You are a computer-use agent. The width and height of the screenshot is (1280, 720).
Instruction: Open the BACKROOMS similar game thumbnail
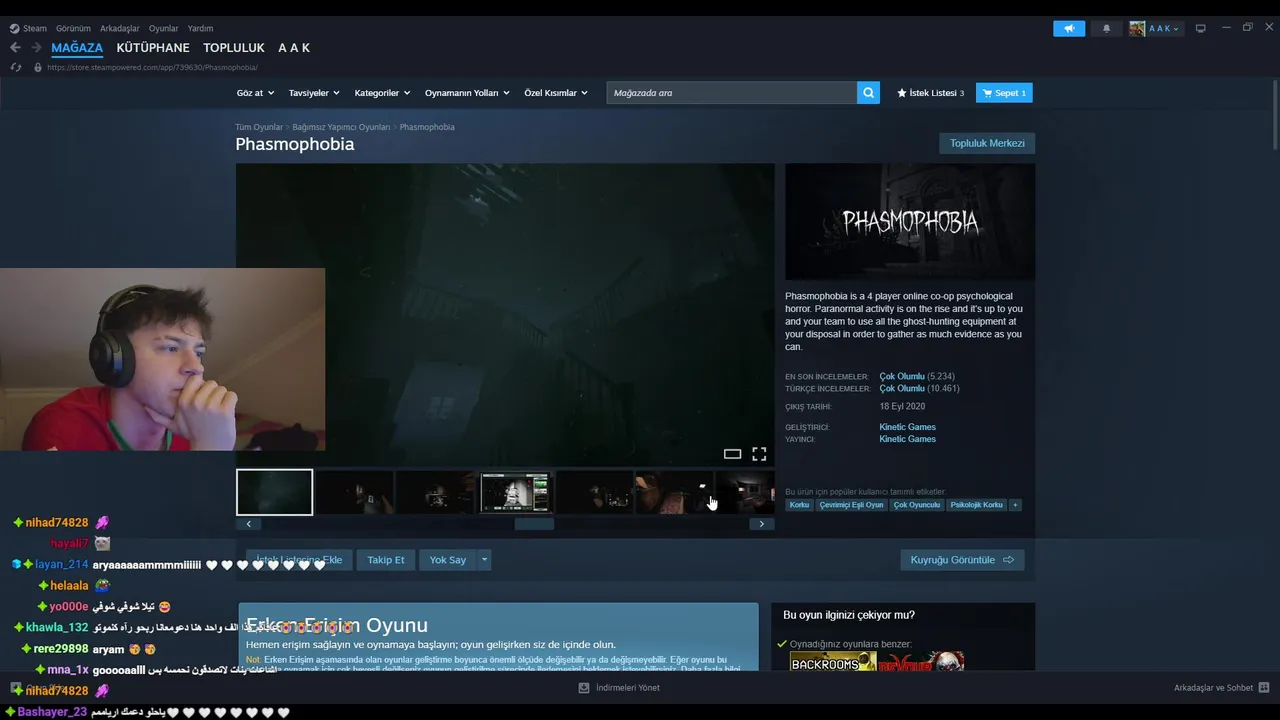[x=833, y=662]
